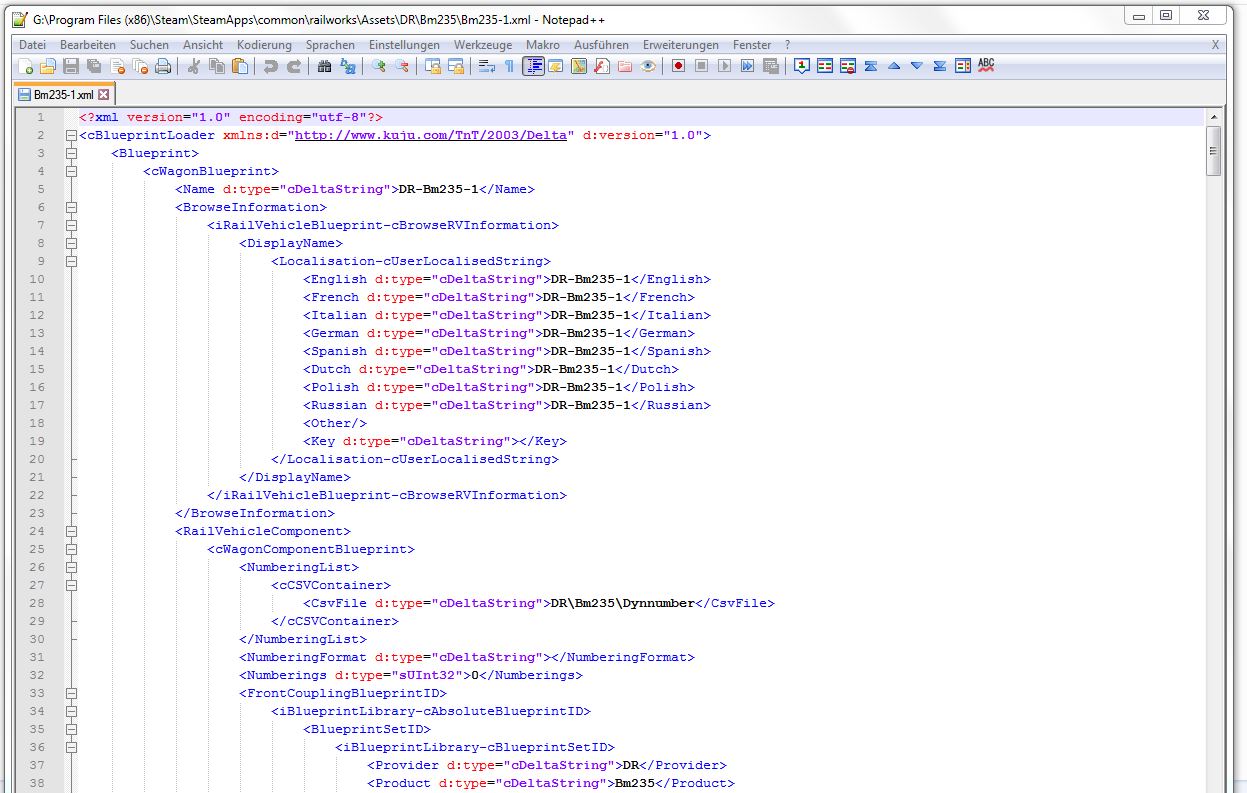Open the Erweiterungen menu
Image resolution: width=1247 pixels, height=793 pixels.
click(680, 45)
